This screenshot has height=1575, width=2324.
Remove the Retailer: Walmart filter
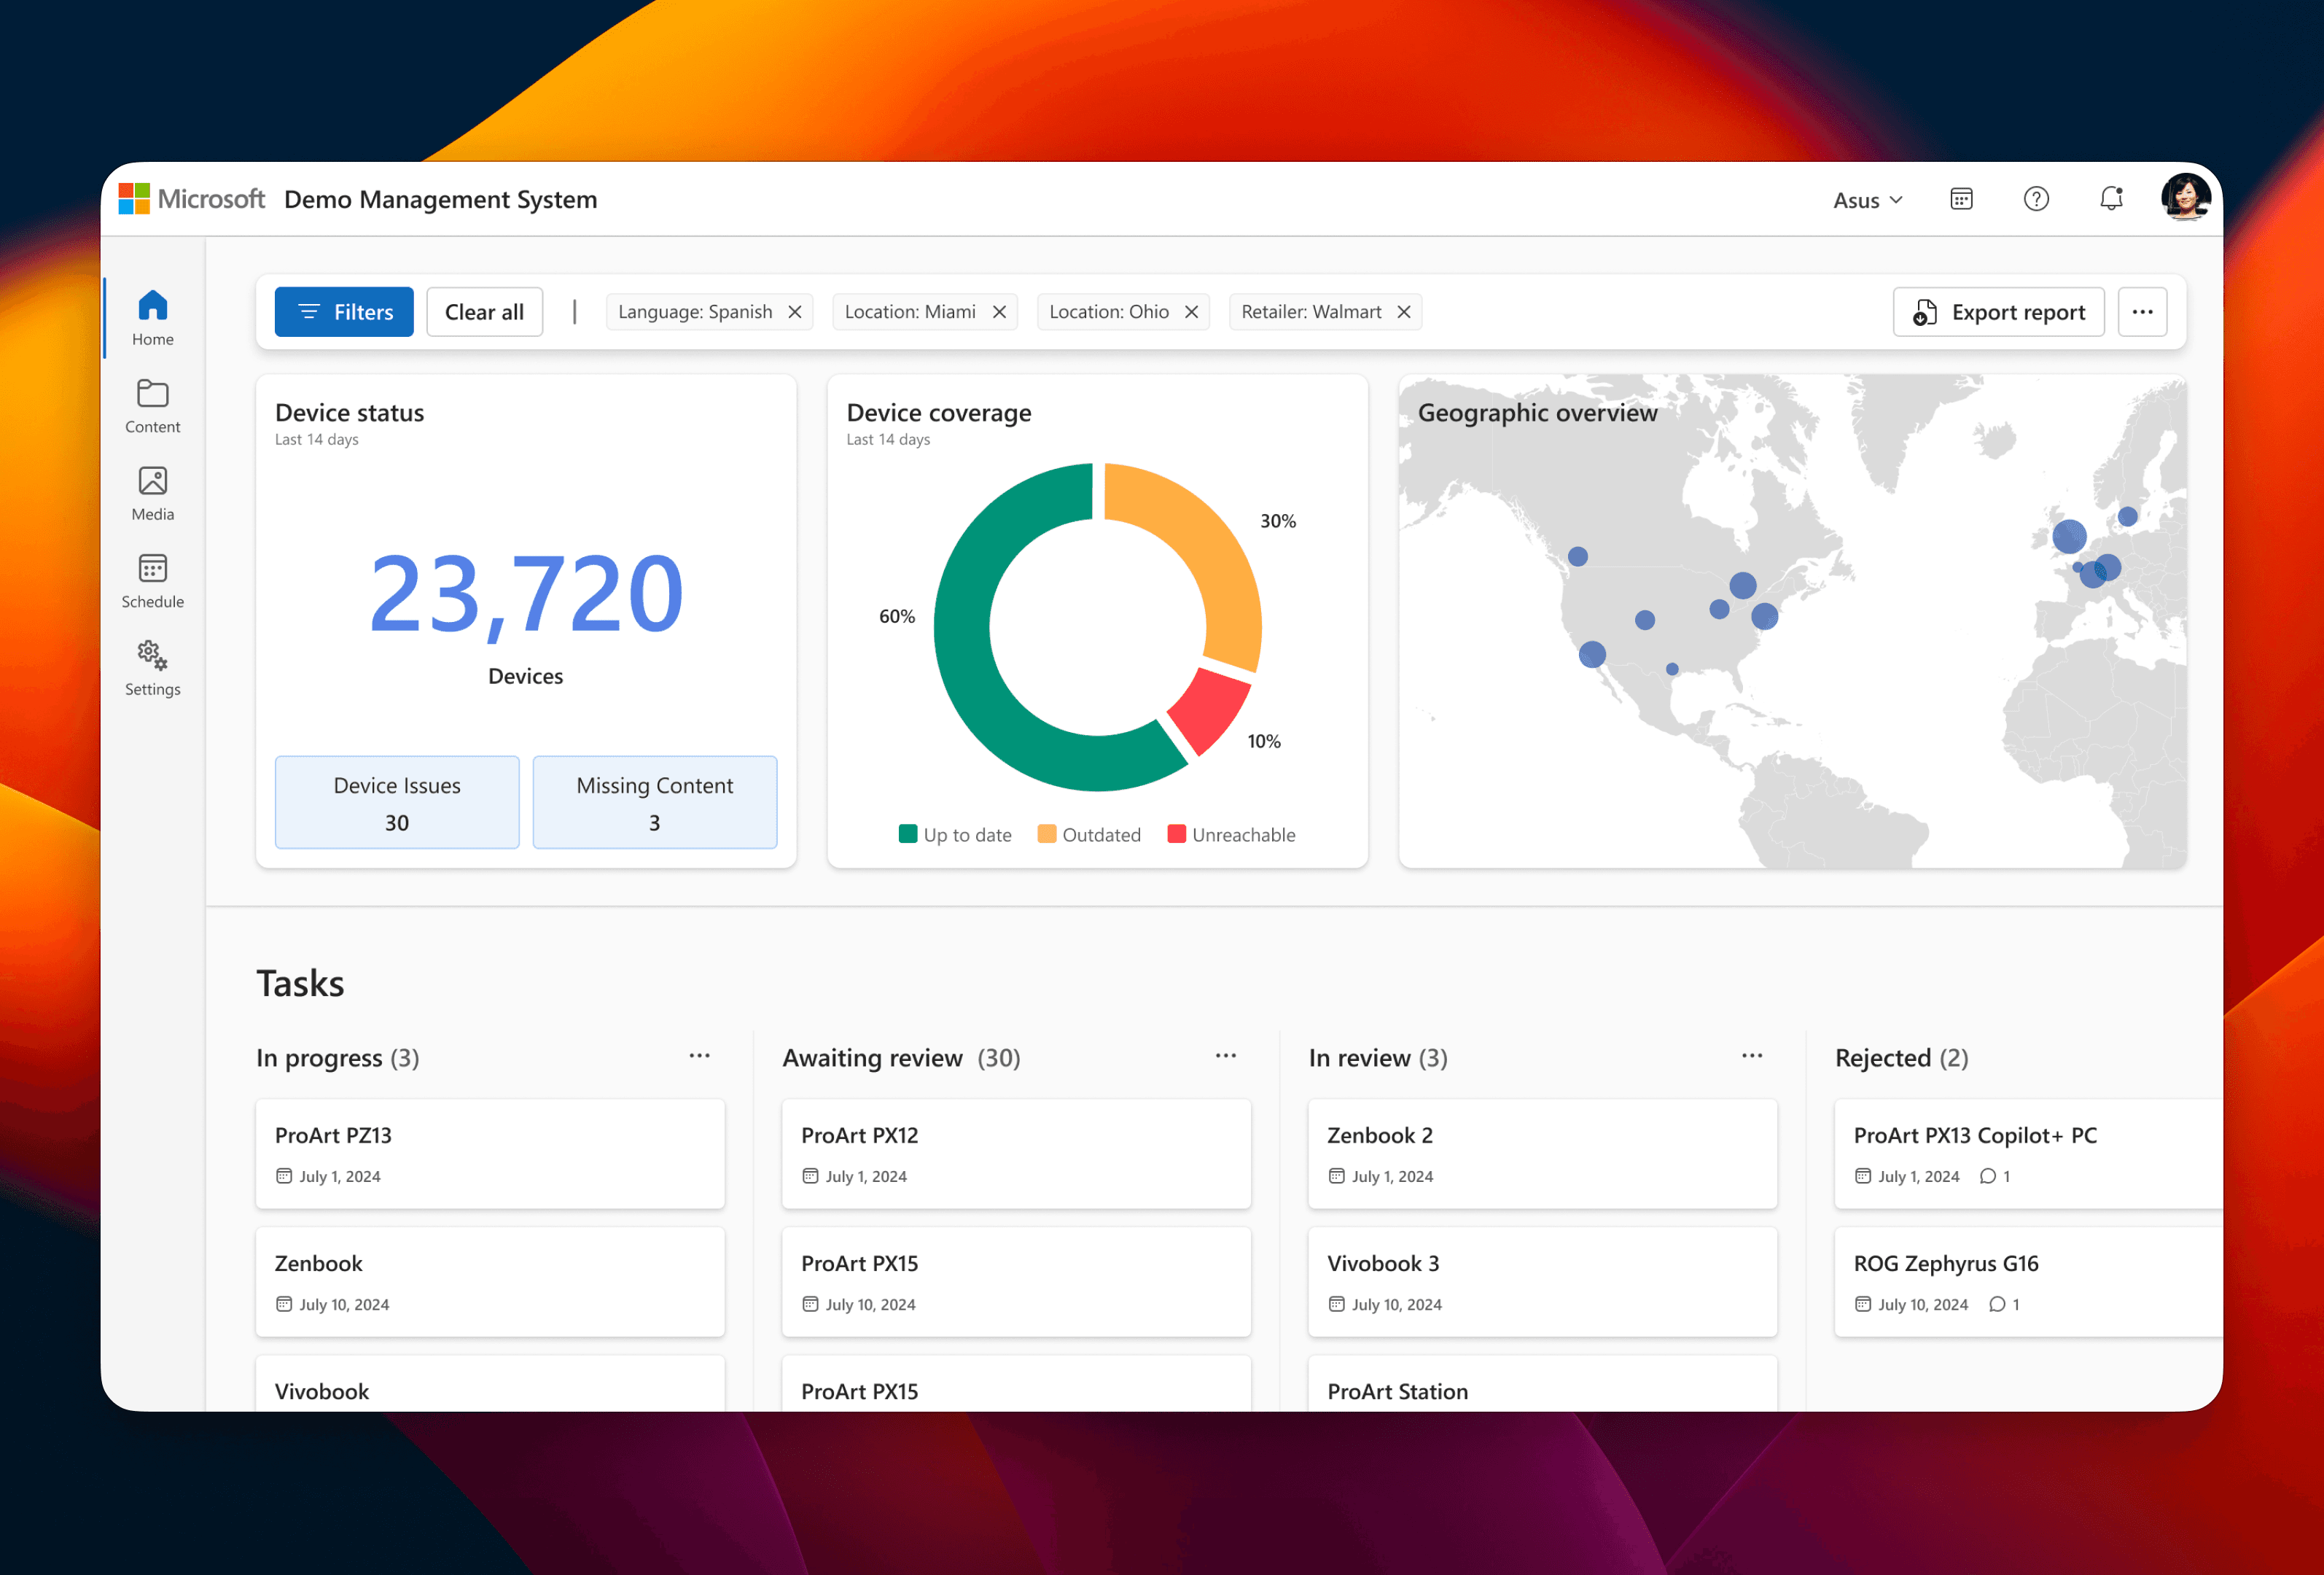[x=1404, y=312]
